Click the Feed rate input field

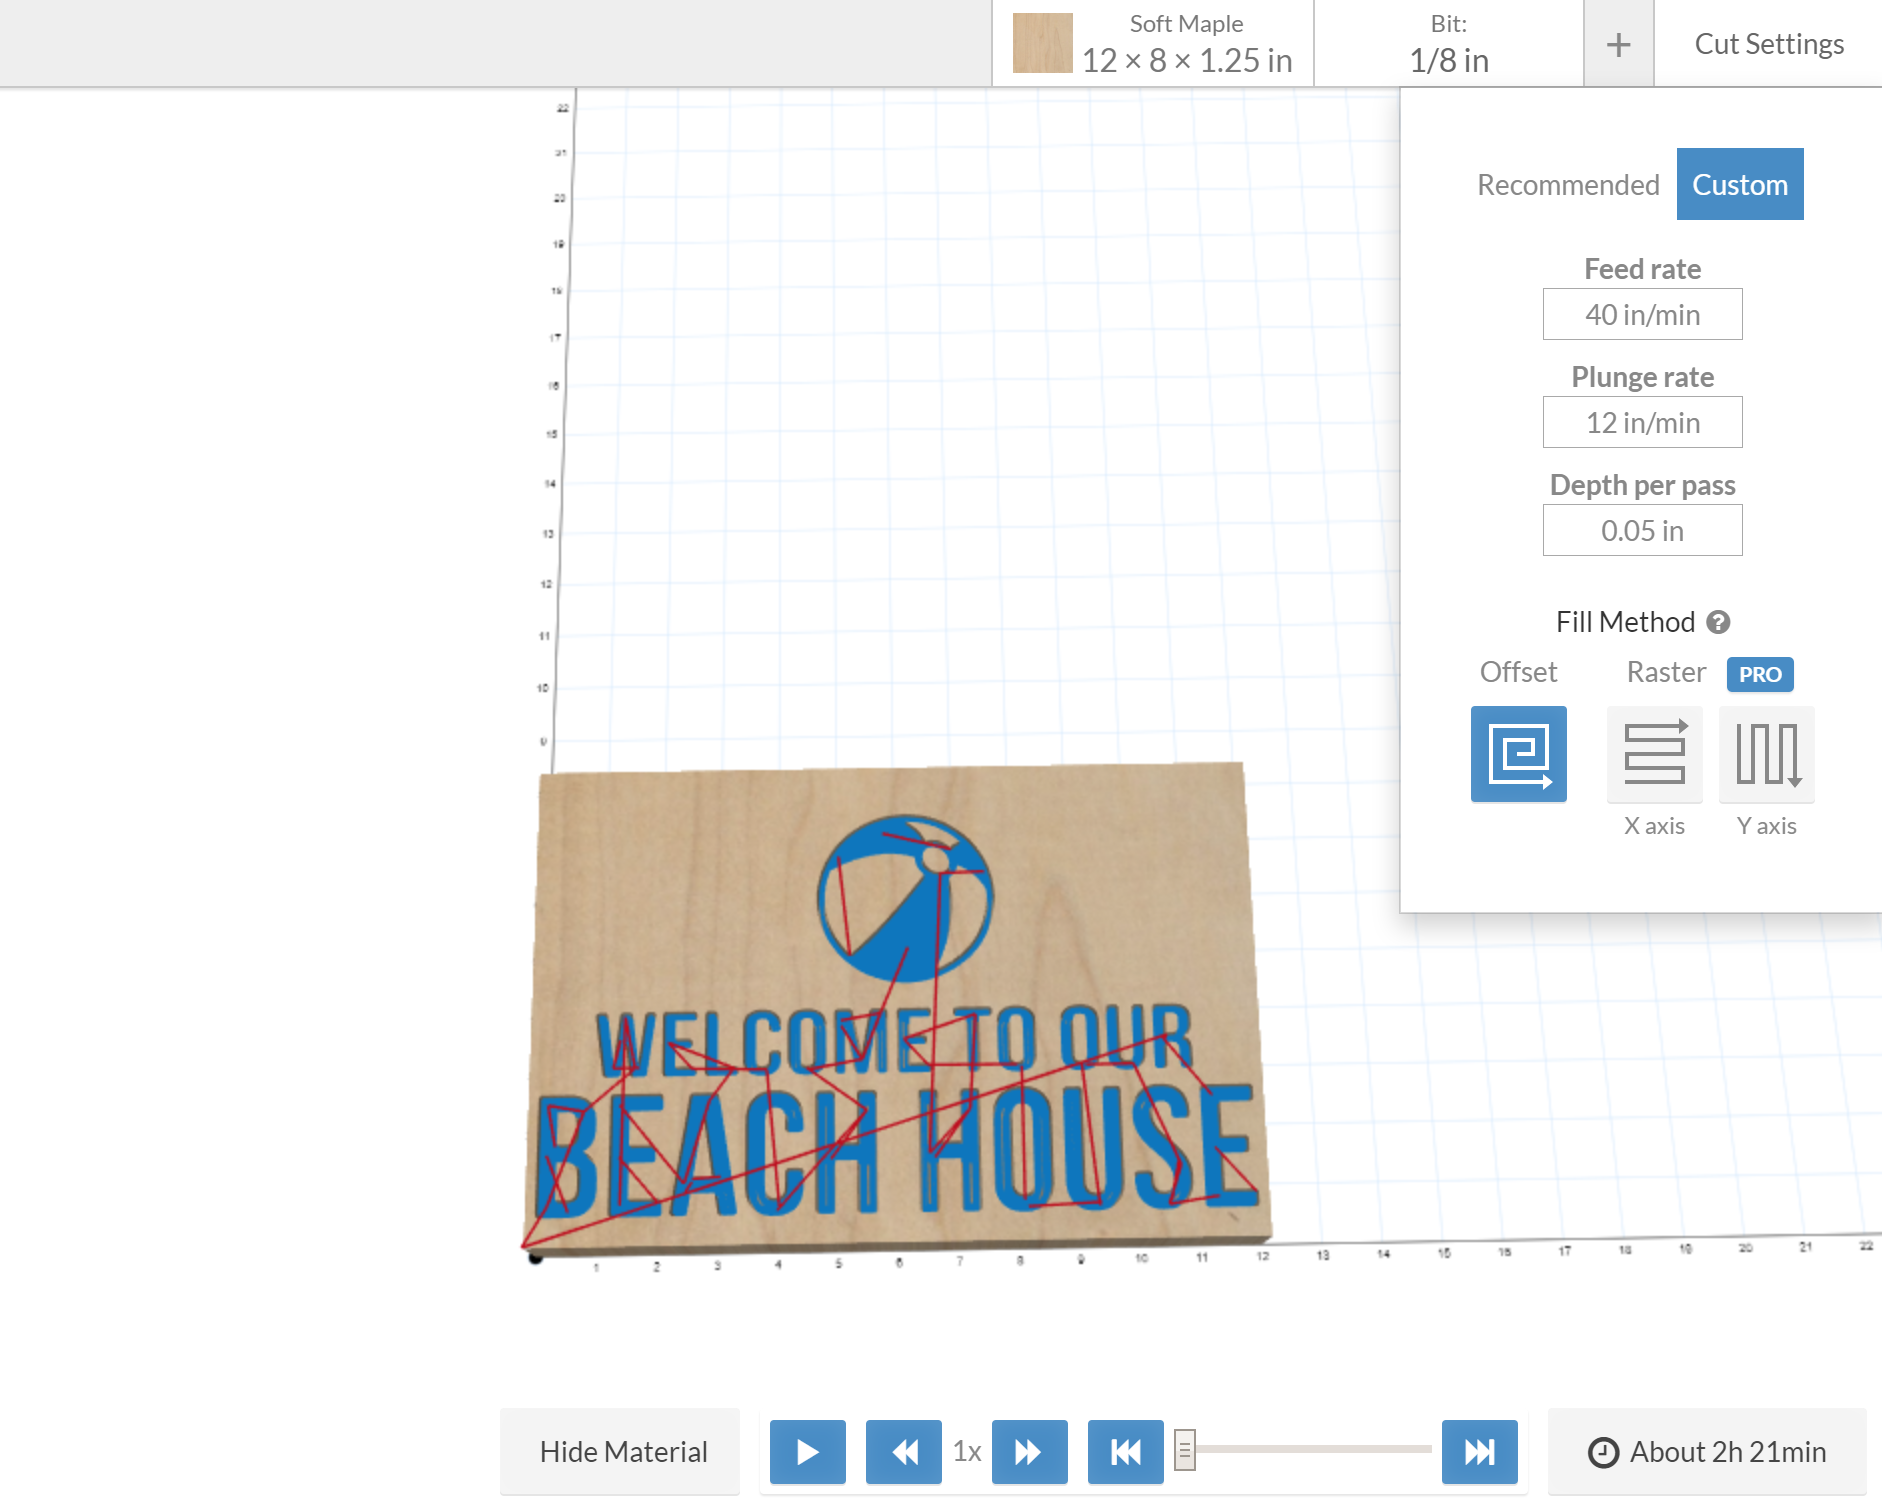[x=1642, y=315]
